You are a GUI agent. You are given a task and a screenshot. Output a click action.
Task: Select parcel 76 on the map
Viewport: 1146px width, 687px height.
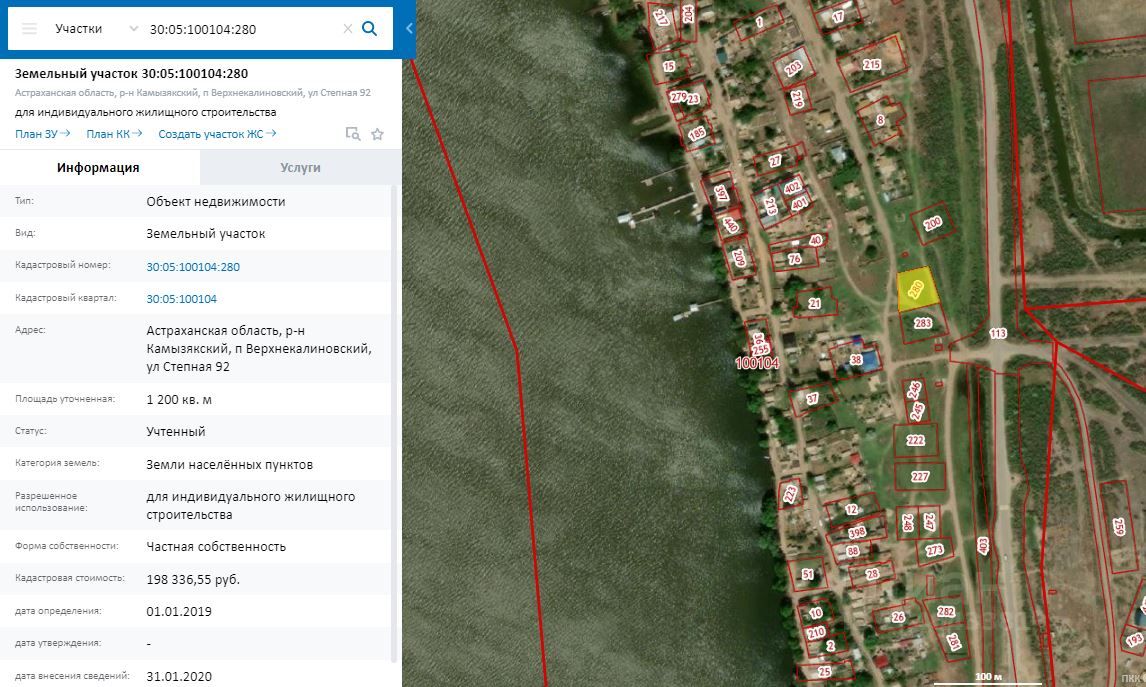pos(795,259)
